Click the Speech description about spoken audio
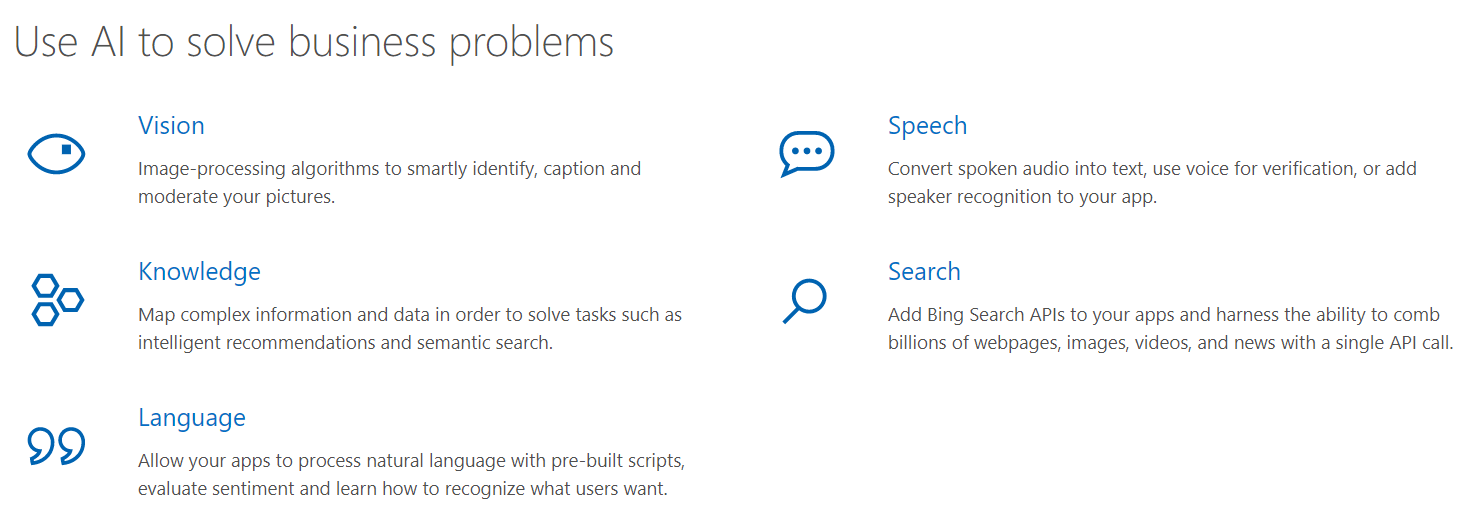This screenshot has height=527, width=1467. click(1152, 183)
